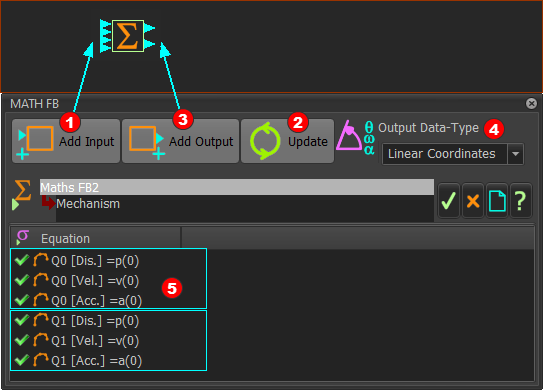Toggle the green check on Q1 [Dis.] row

coord(22,320)
